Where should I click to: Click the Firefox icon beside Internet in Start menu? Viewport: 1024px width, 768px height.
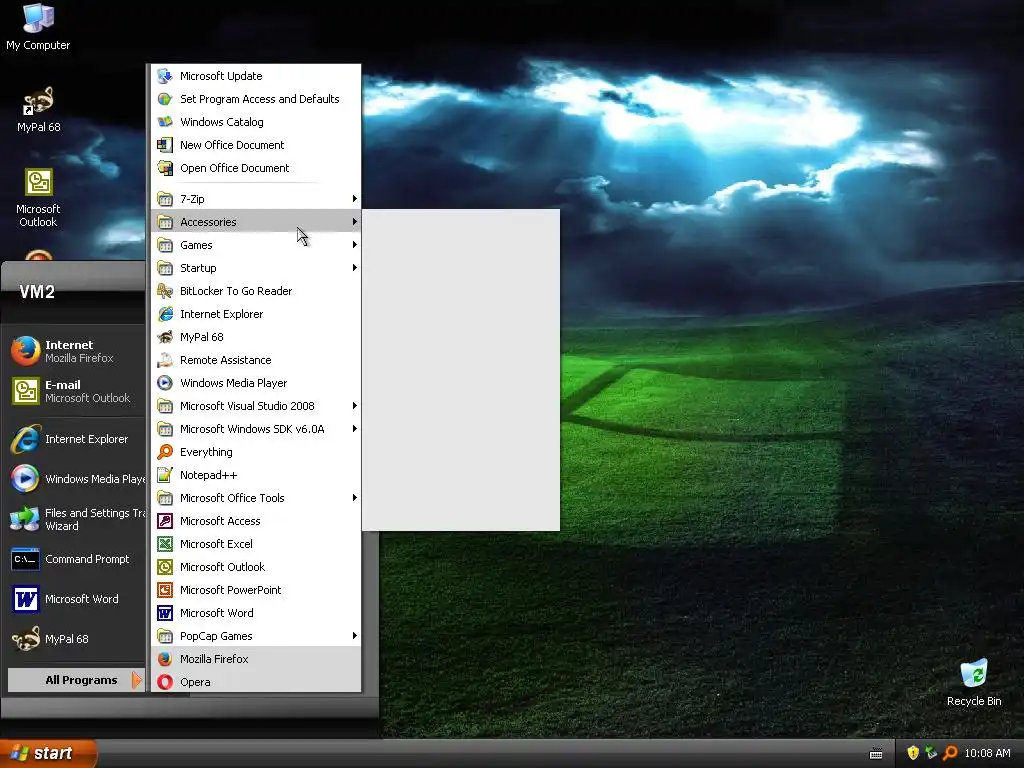[x=25, y=351]
